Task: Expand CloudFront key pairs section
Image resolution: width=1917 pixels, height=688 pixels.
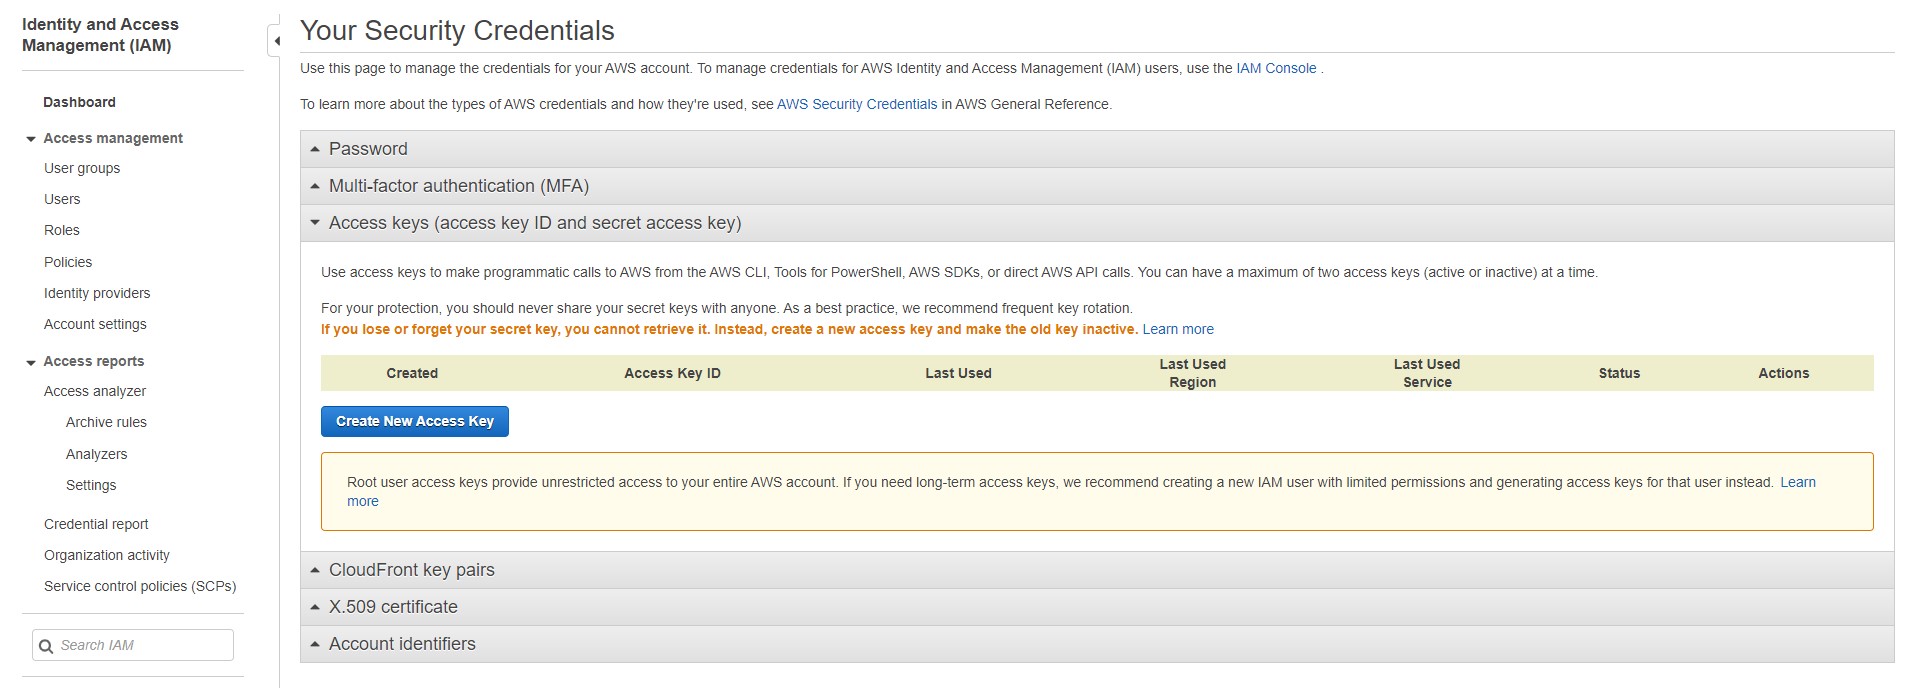Action: coord(1097,570)
